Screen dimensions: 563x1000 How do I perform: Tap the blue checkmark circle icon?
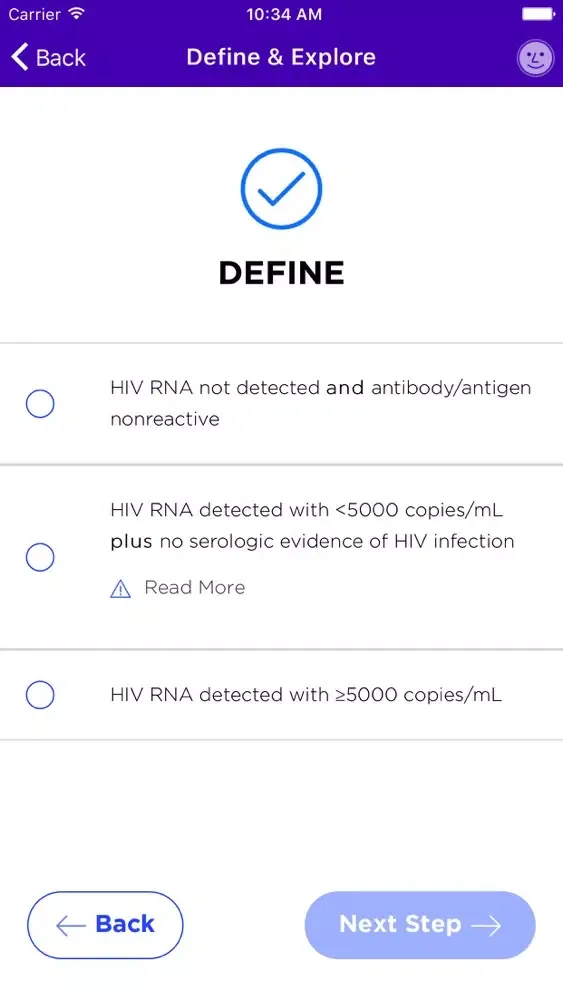[x=281, y=189]
